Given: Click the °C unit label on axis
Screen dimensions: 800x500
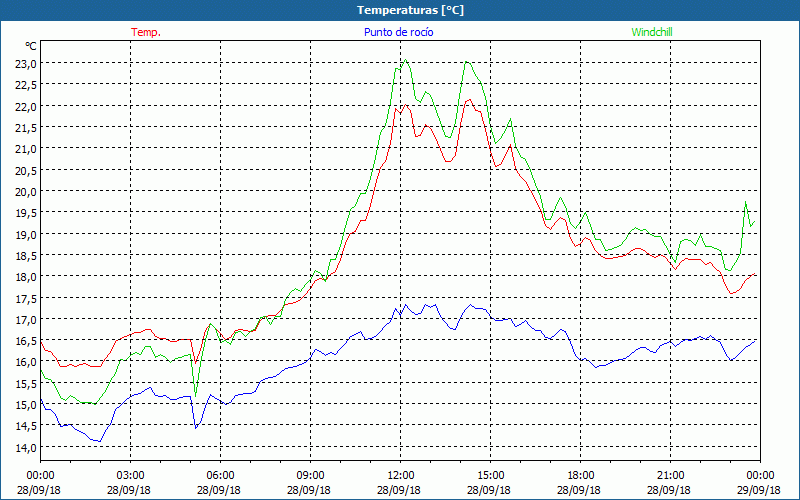Looking at the screenshot, I should point(31,46).
